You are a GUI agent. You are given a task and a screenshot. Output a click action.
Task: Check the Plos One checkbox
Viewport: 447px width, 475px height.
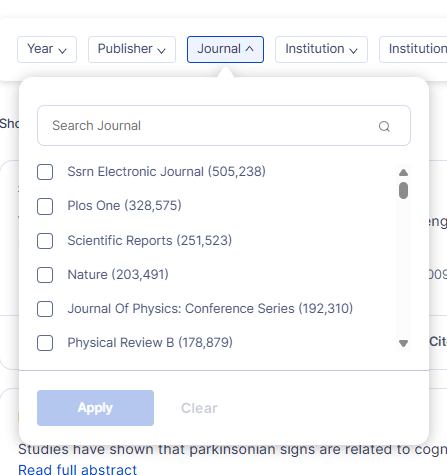pos(45,206)
